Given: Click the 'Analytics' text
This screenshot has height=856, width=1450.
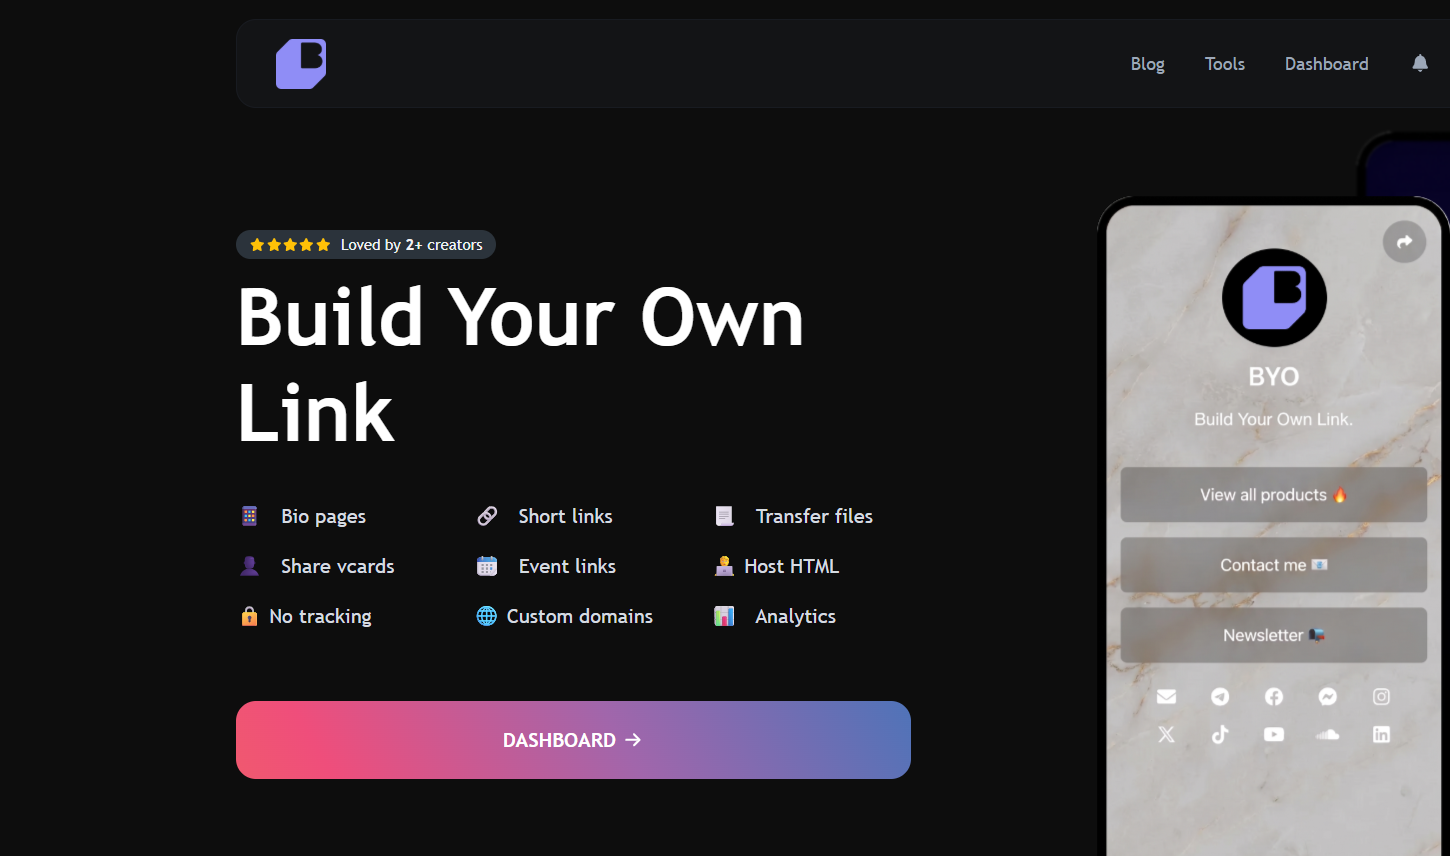Looking at the screenshot, I should click(x=795, y=617).
